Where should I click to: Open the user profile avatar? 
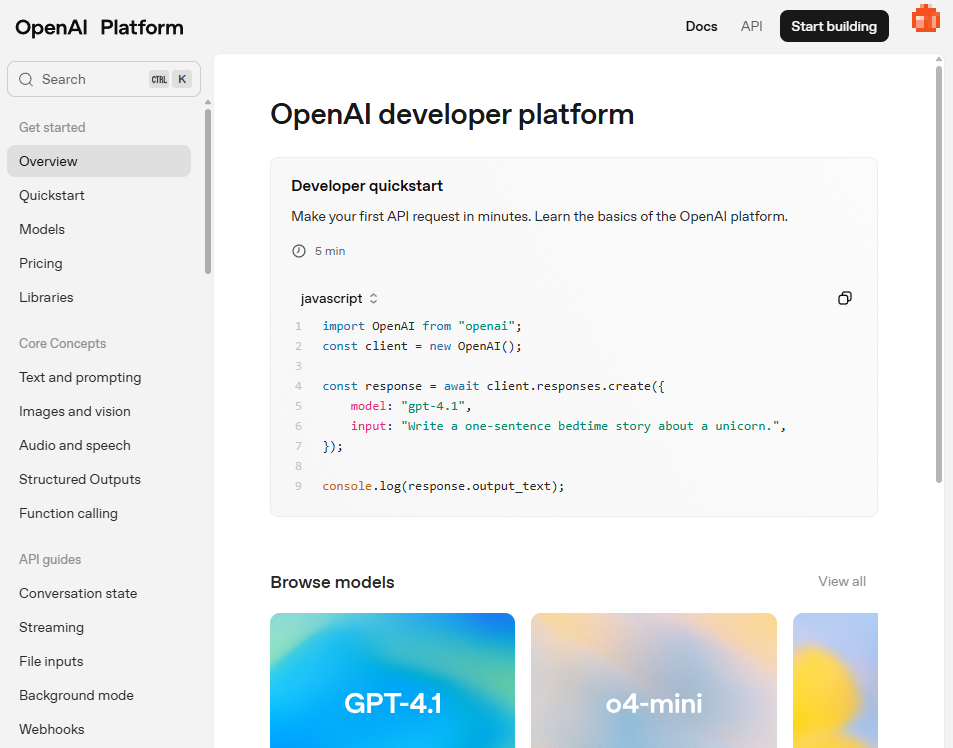point(925,18)
